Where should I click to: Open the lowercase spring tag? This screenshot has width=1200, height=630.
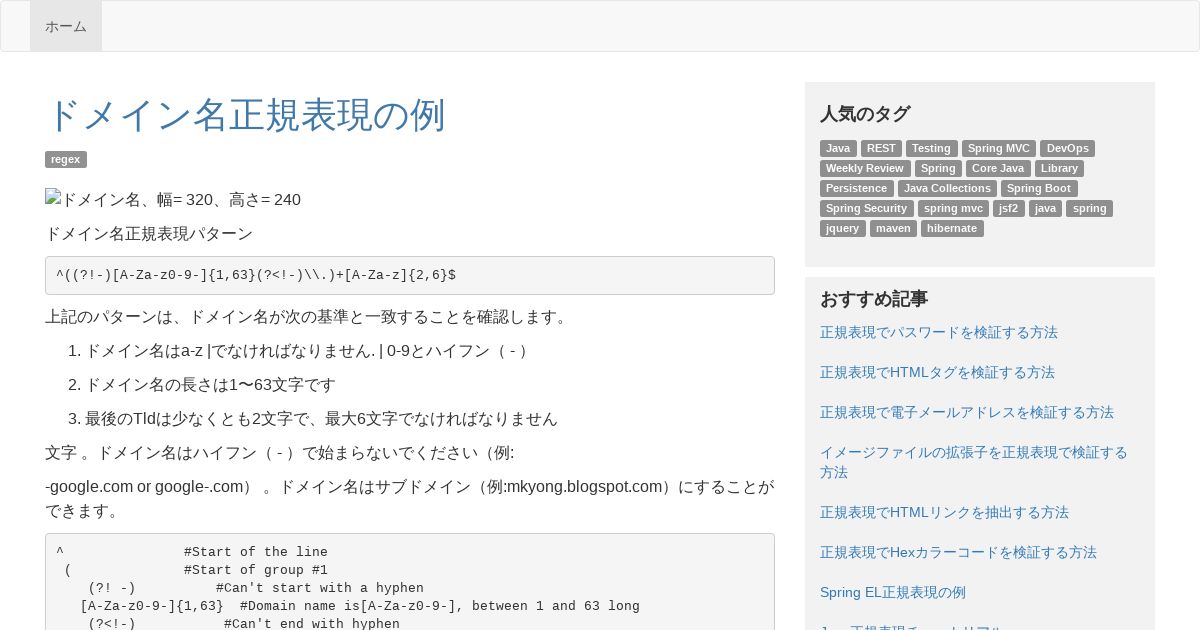1089,208
